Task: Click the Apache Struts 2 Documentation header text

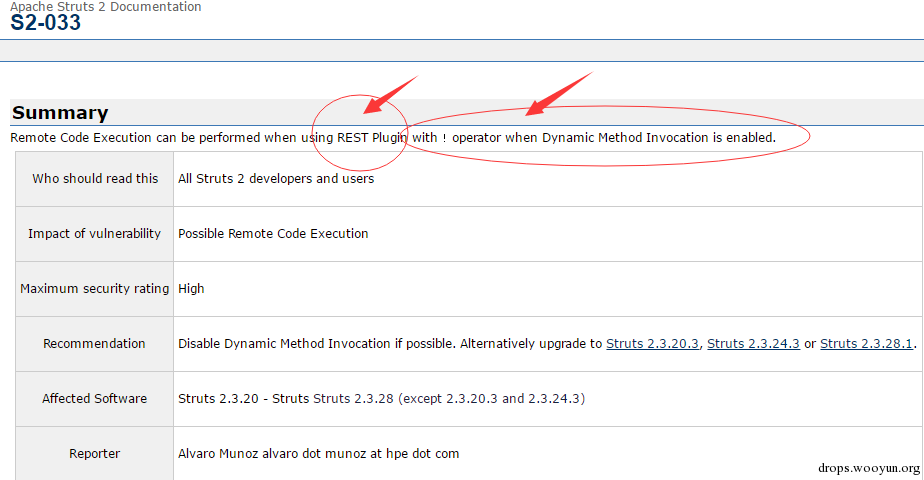Action: [x=105, y=7]
